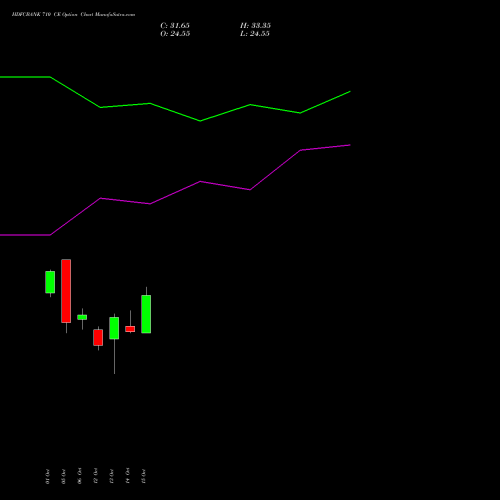
Task: Select the open value O: 24.55
Action: [175, 34]
